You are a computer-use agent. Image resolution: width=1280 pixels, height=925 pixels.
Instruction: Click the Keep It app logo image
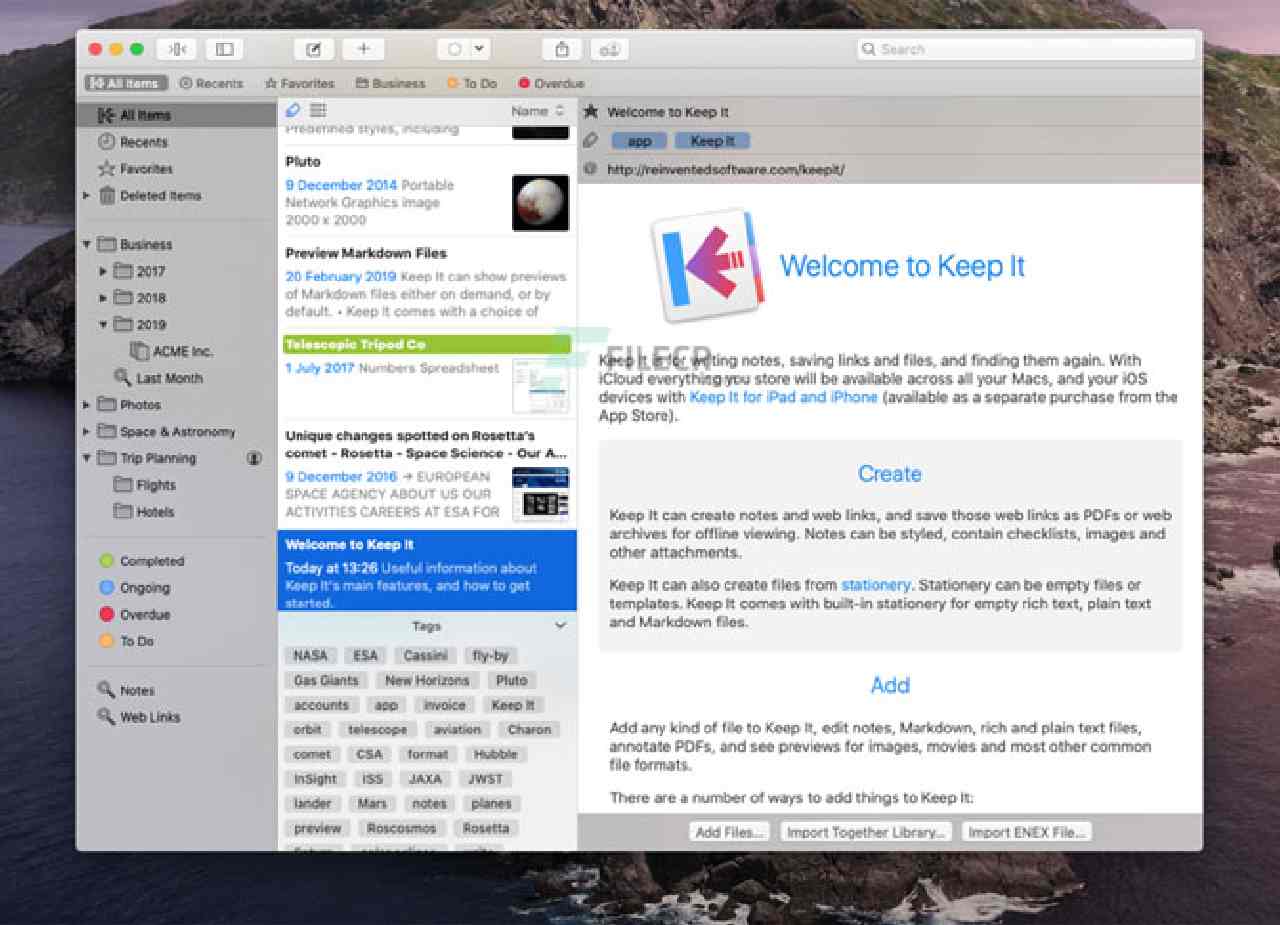coord(708,266)
